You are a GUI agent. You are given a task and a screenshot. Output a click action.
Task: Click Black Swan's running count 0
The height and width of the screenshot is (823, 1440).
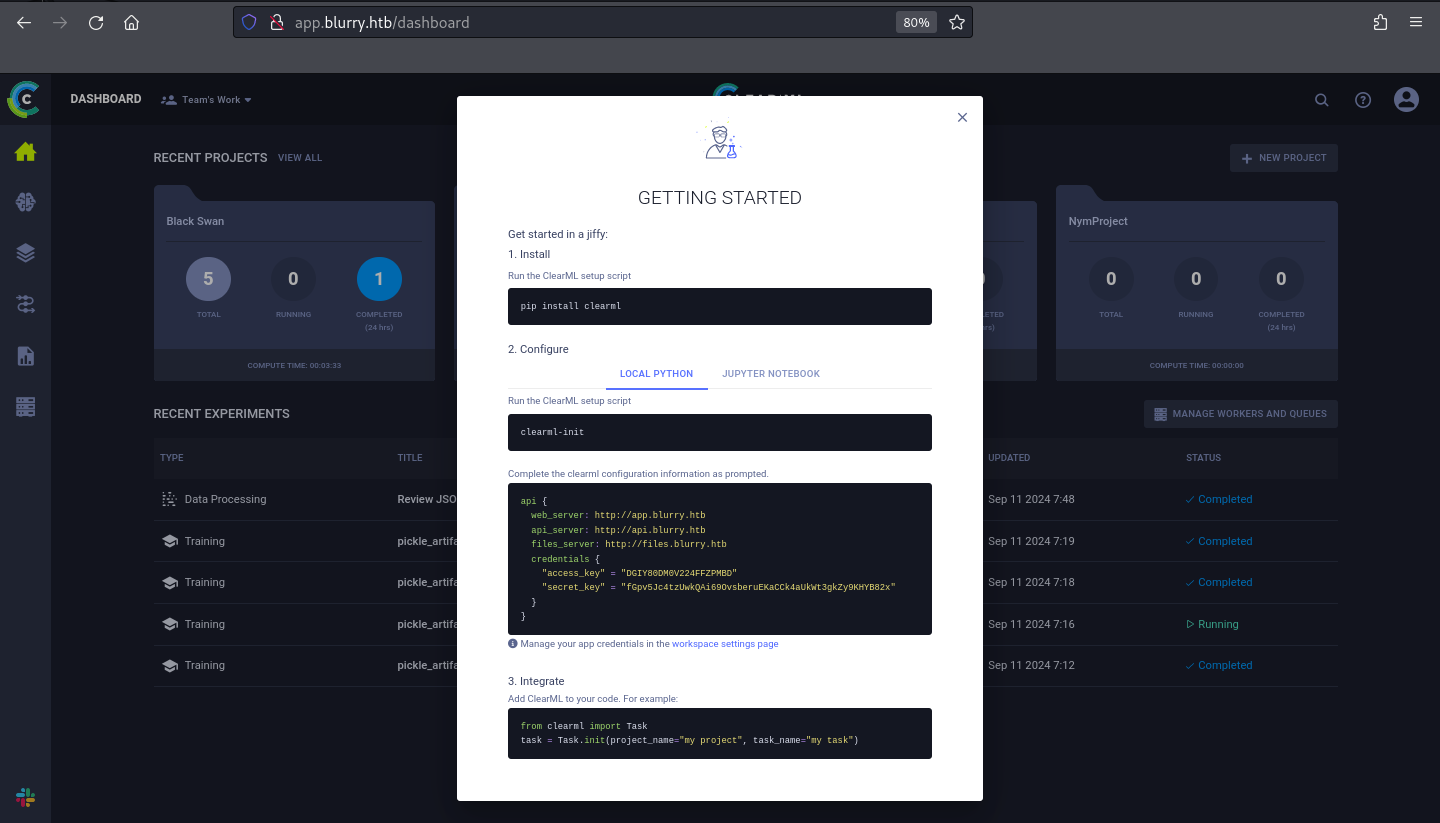pos(293,279)
